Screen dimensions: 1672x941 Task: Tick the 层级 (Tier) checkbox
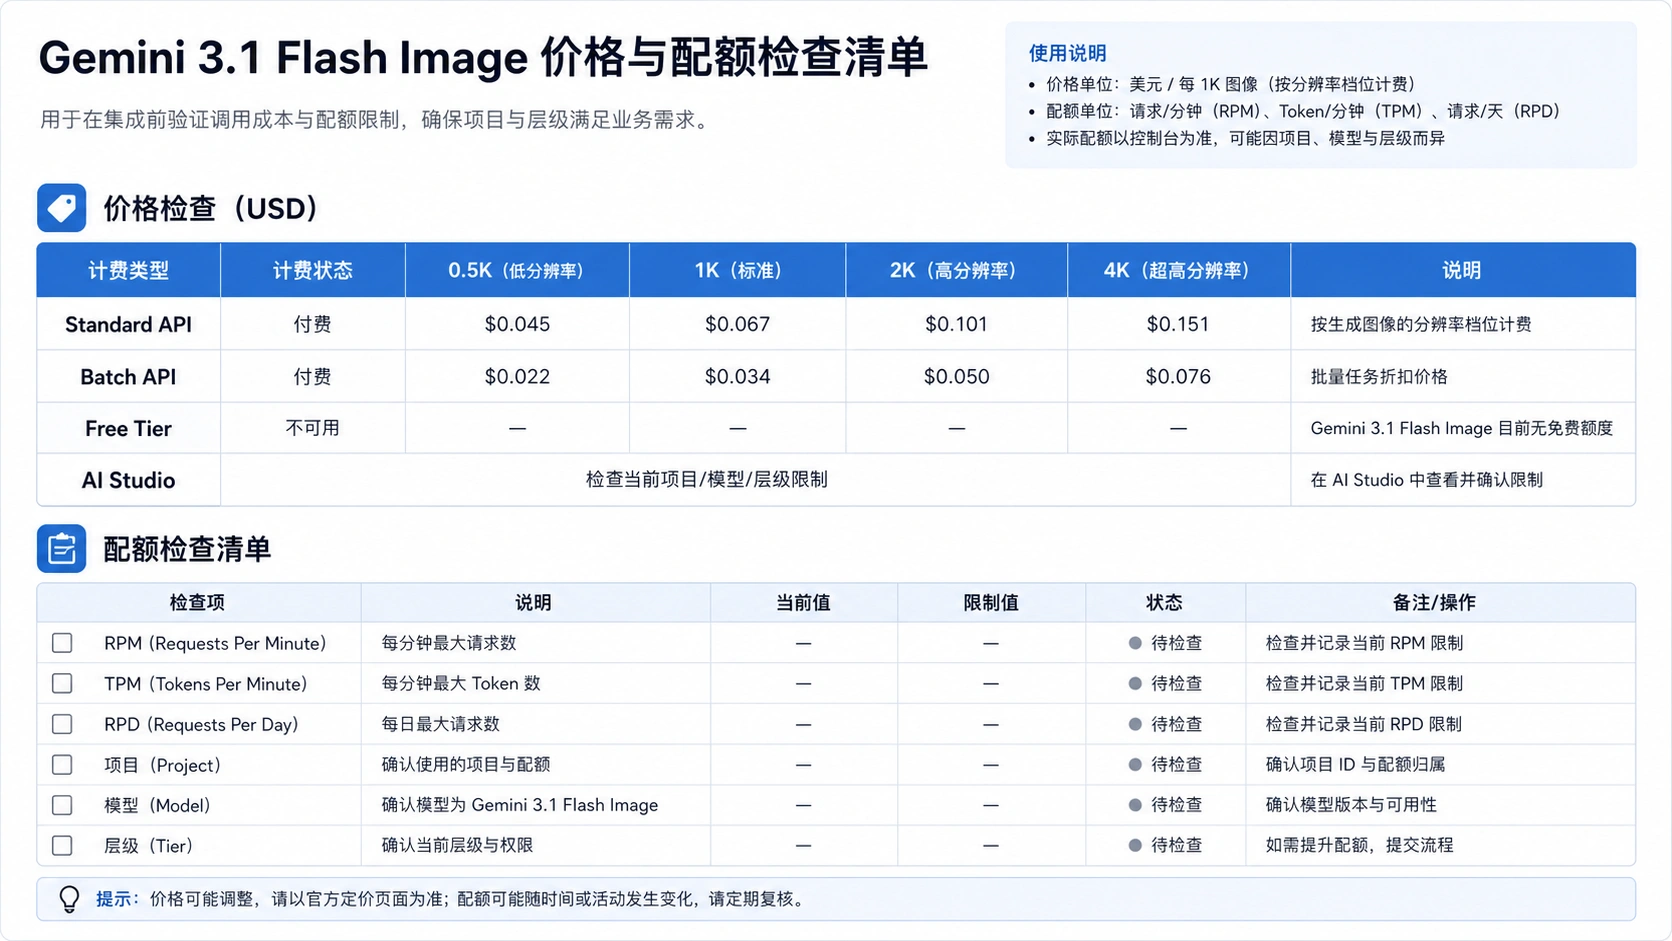tap(62, 846)
